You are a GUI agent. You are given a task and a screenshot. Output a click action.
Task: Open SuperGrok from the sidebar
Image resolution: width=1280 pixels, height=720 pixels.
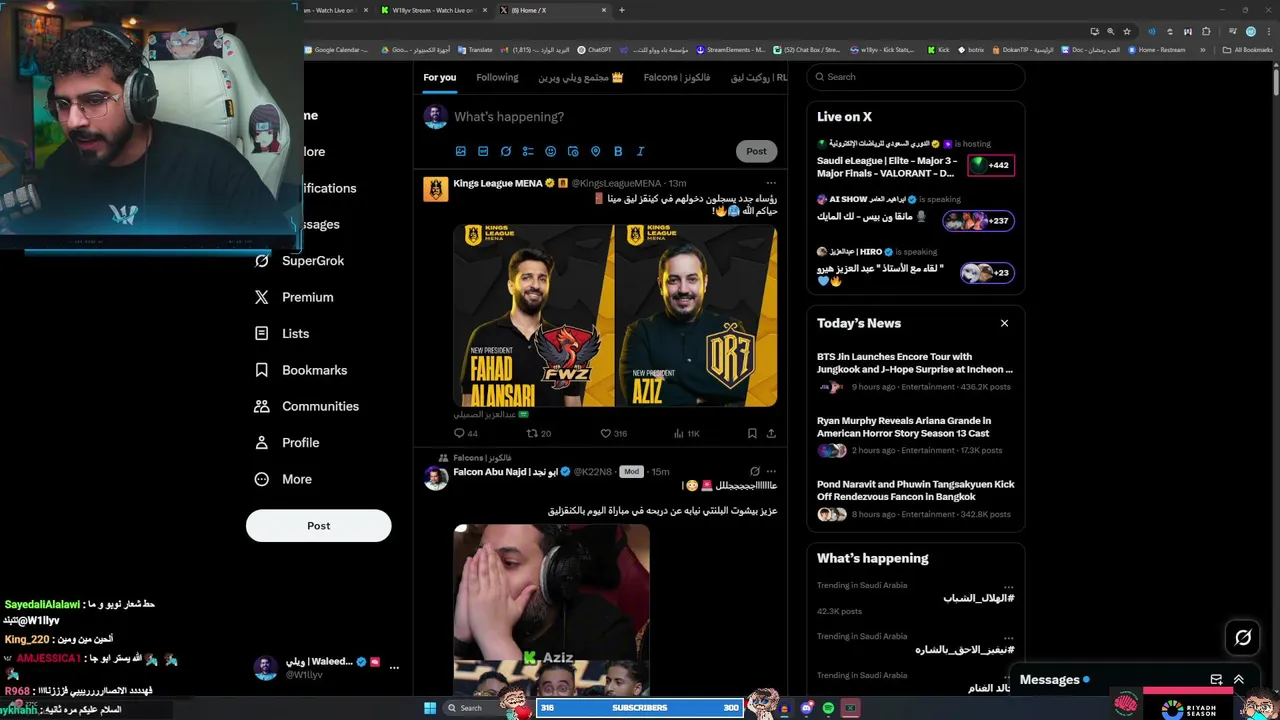tap(300, 261)
